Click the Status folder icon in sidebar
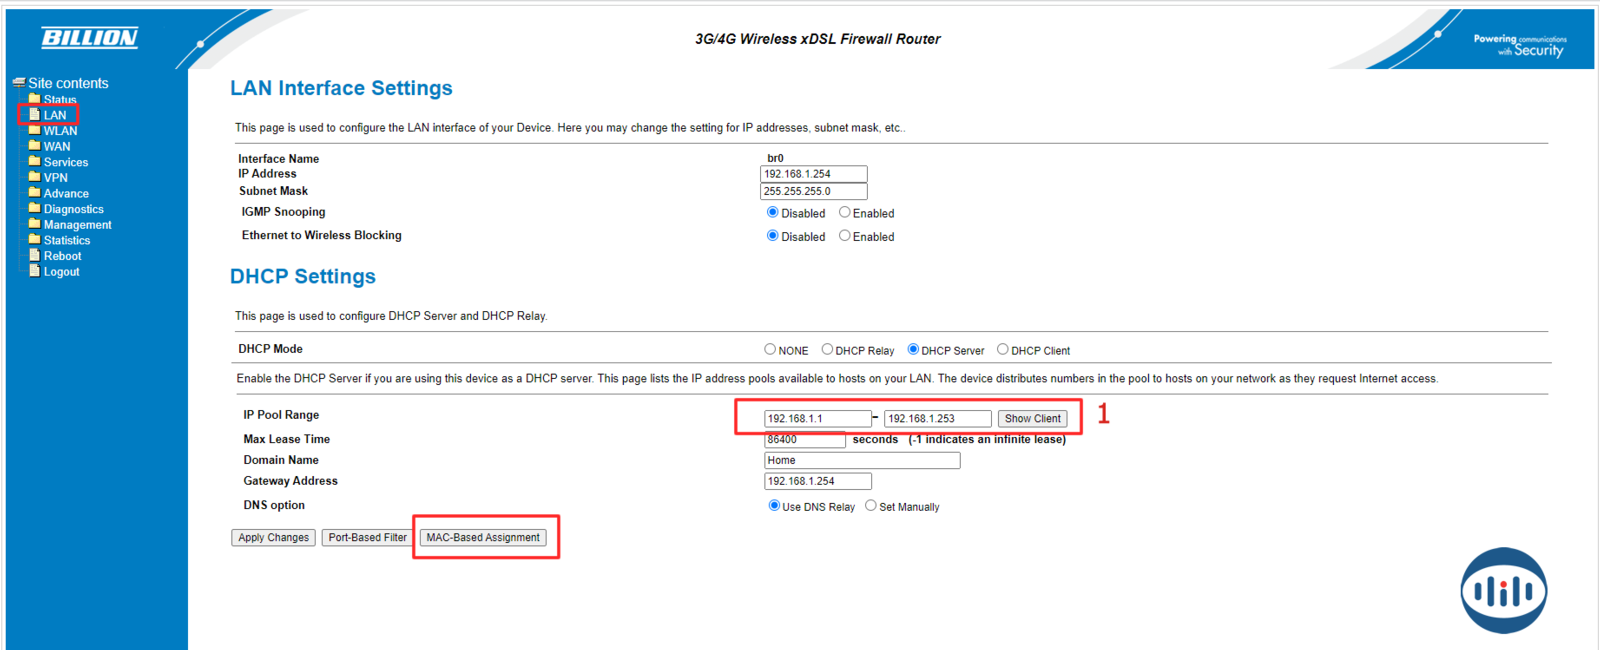 click(34, 99)
